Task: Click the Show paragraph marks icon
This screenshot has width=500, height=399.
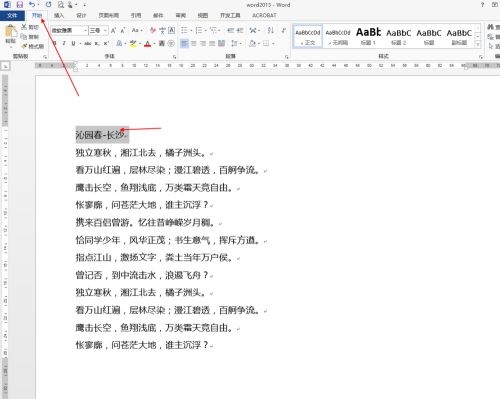Action: 284,30
